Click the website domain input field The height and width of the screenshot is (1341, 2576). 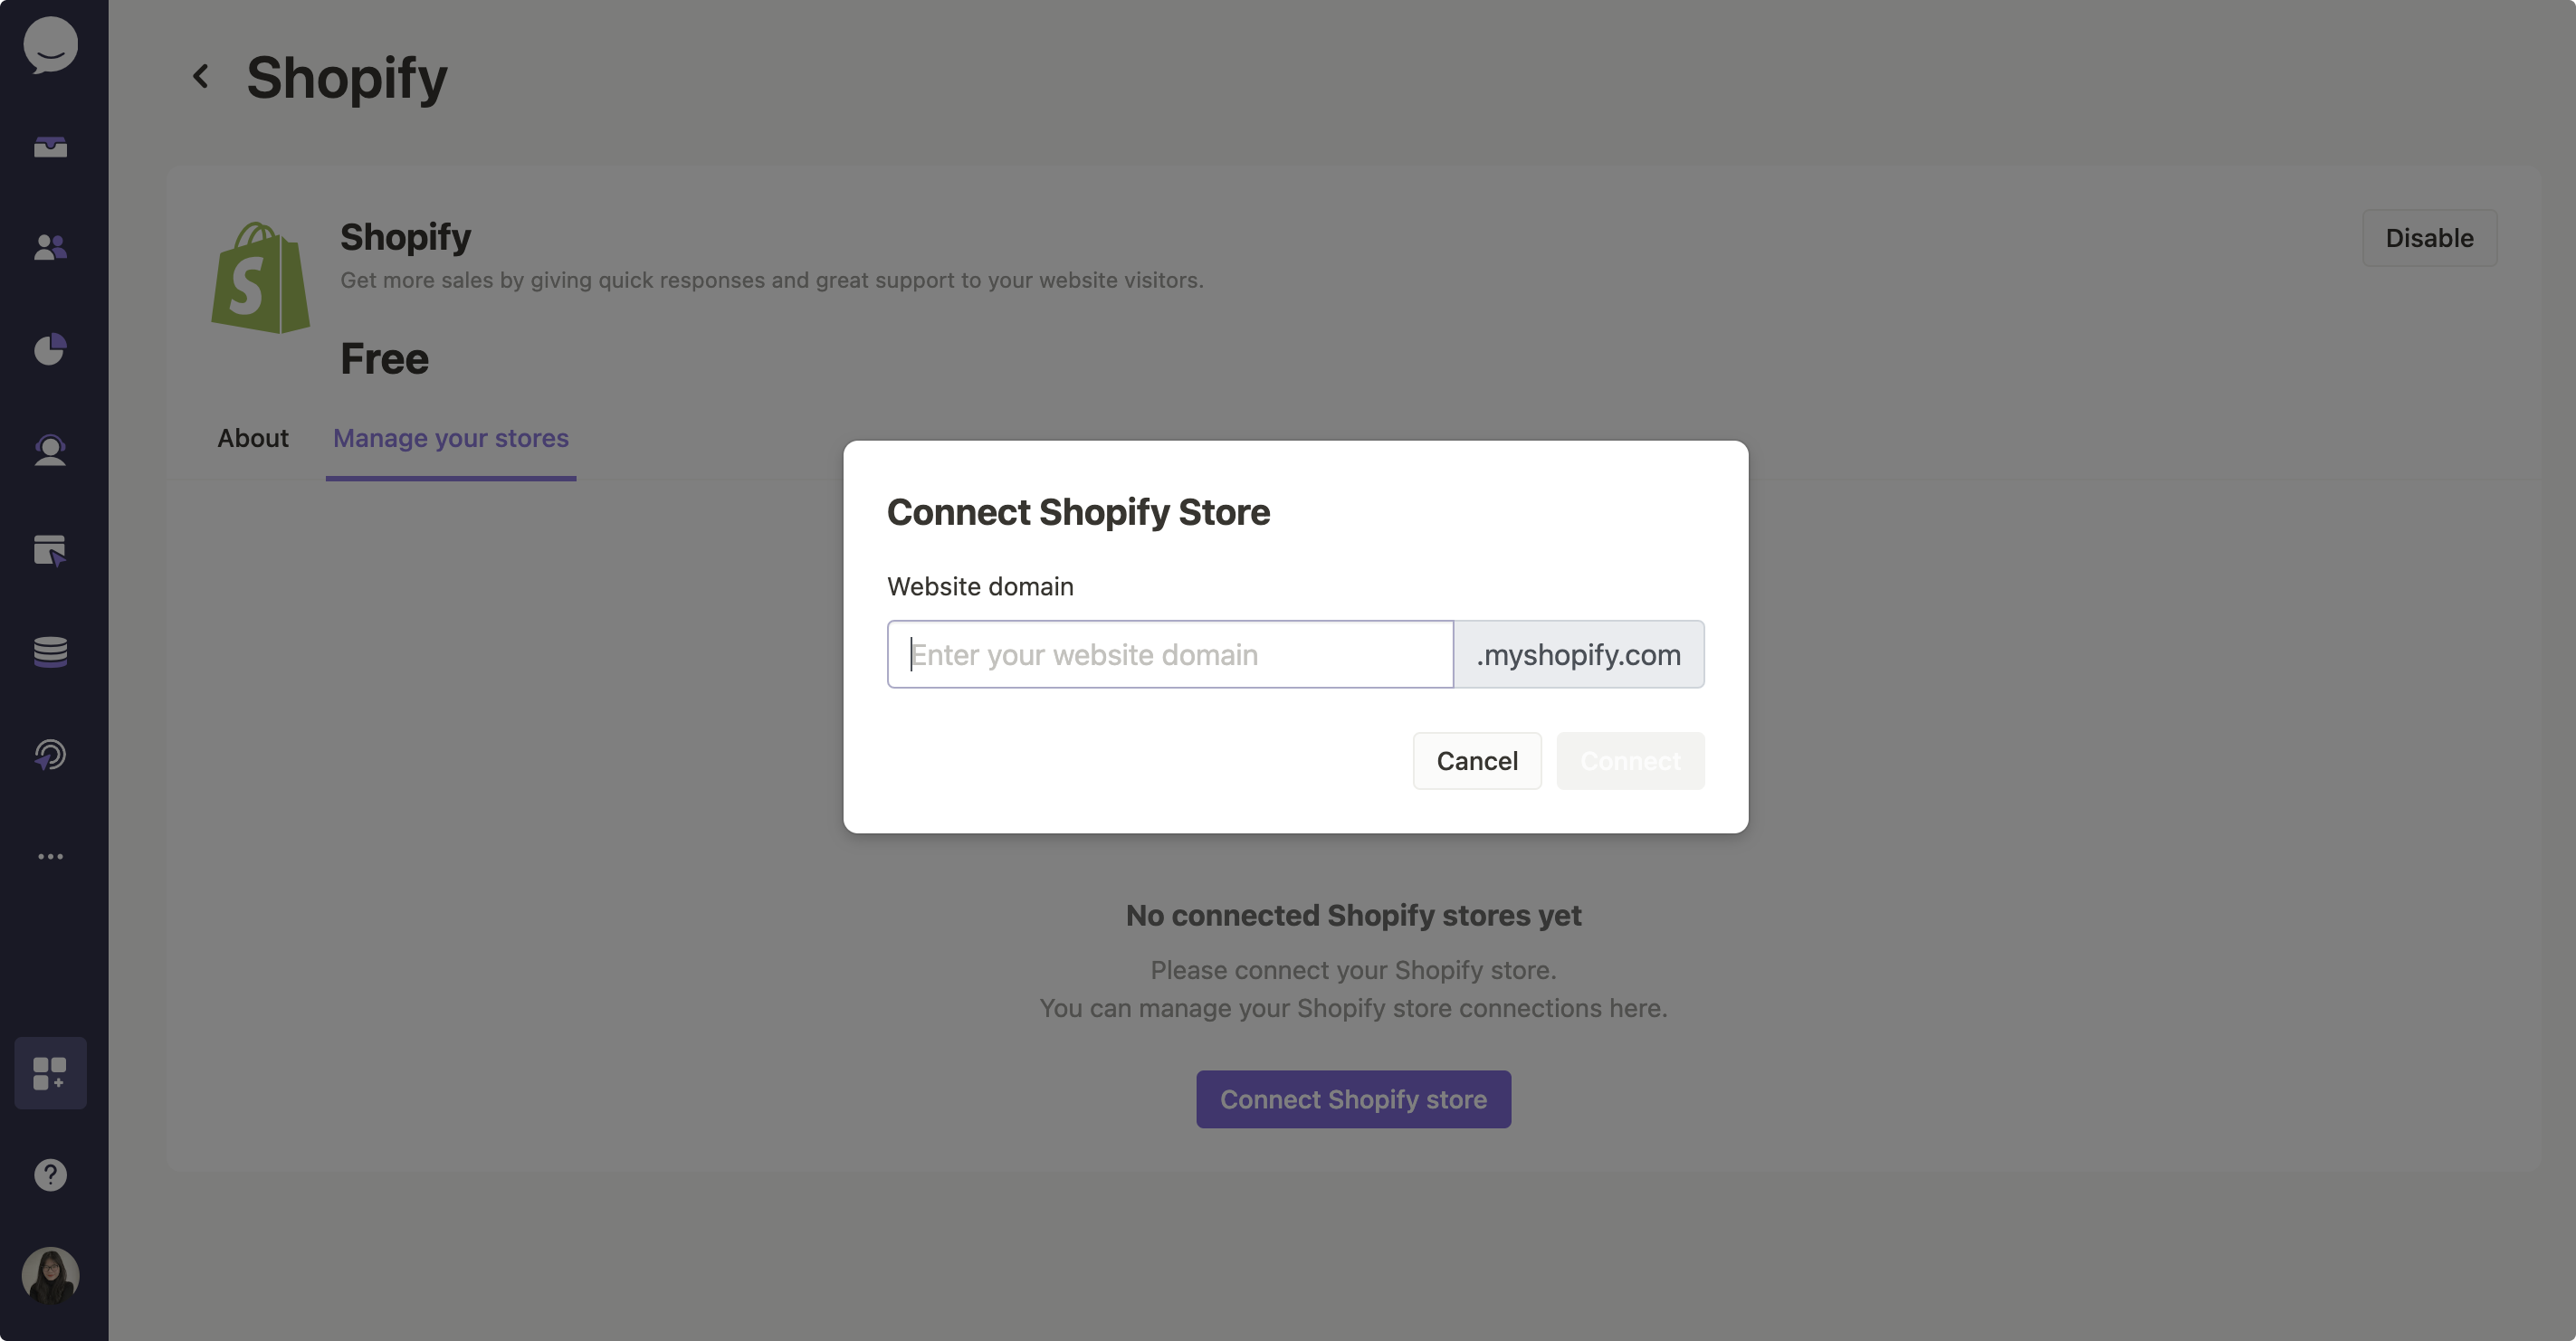point(1169,654)
